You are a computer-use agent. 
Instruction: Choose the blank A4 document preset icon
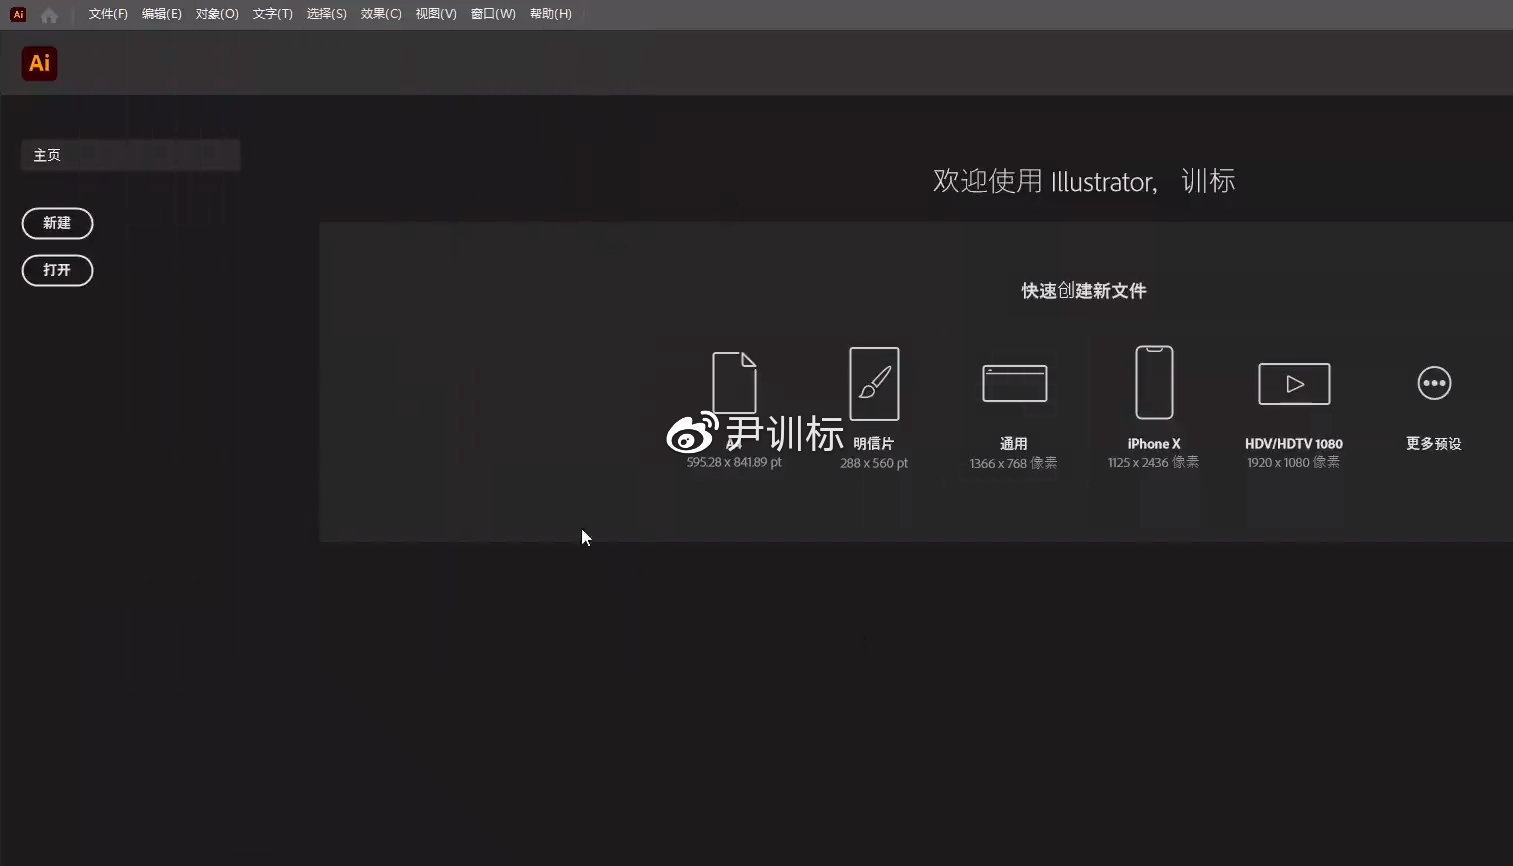[x=734, y=383]
